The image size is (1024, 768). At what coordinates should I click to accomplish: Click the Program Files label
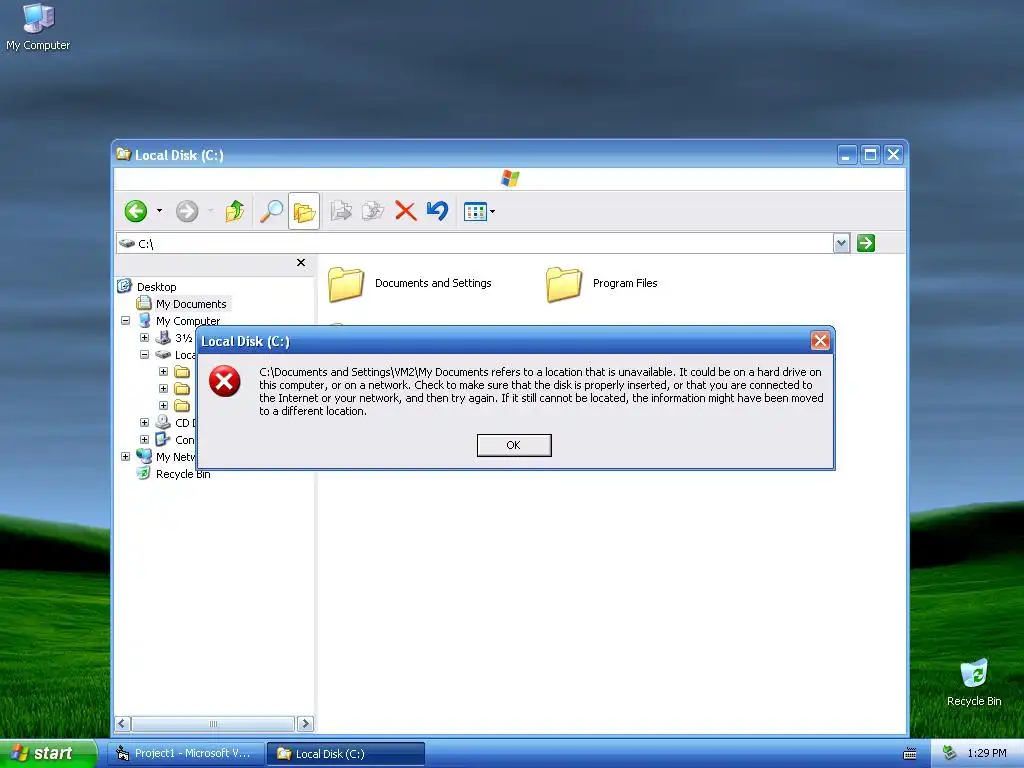(625, 283)
